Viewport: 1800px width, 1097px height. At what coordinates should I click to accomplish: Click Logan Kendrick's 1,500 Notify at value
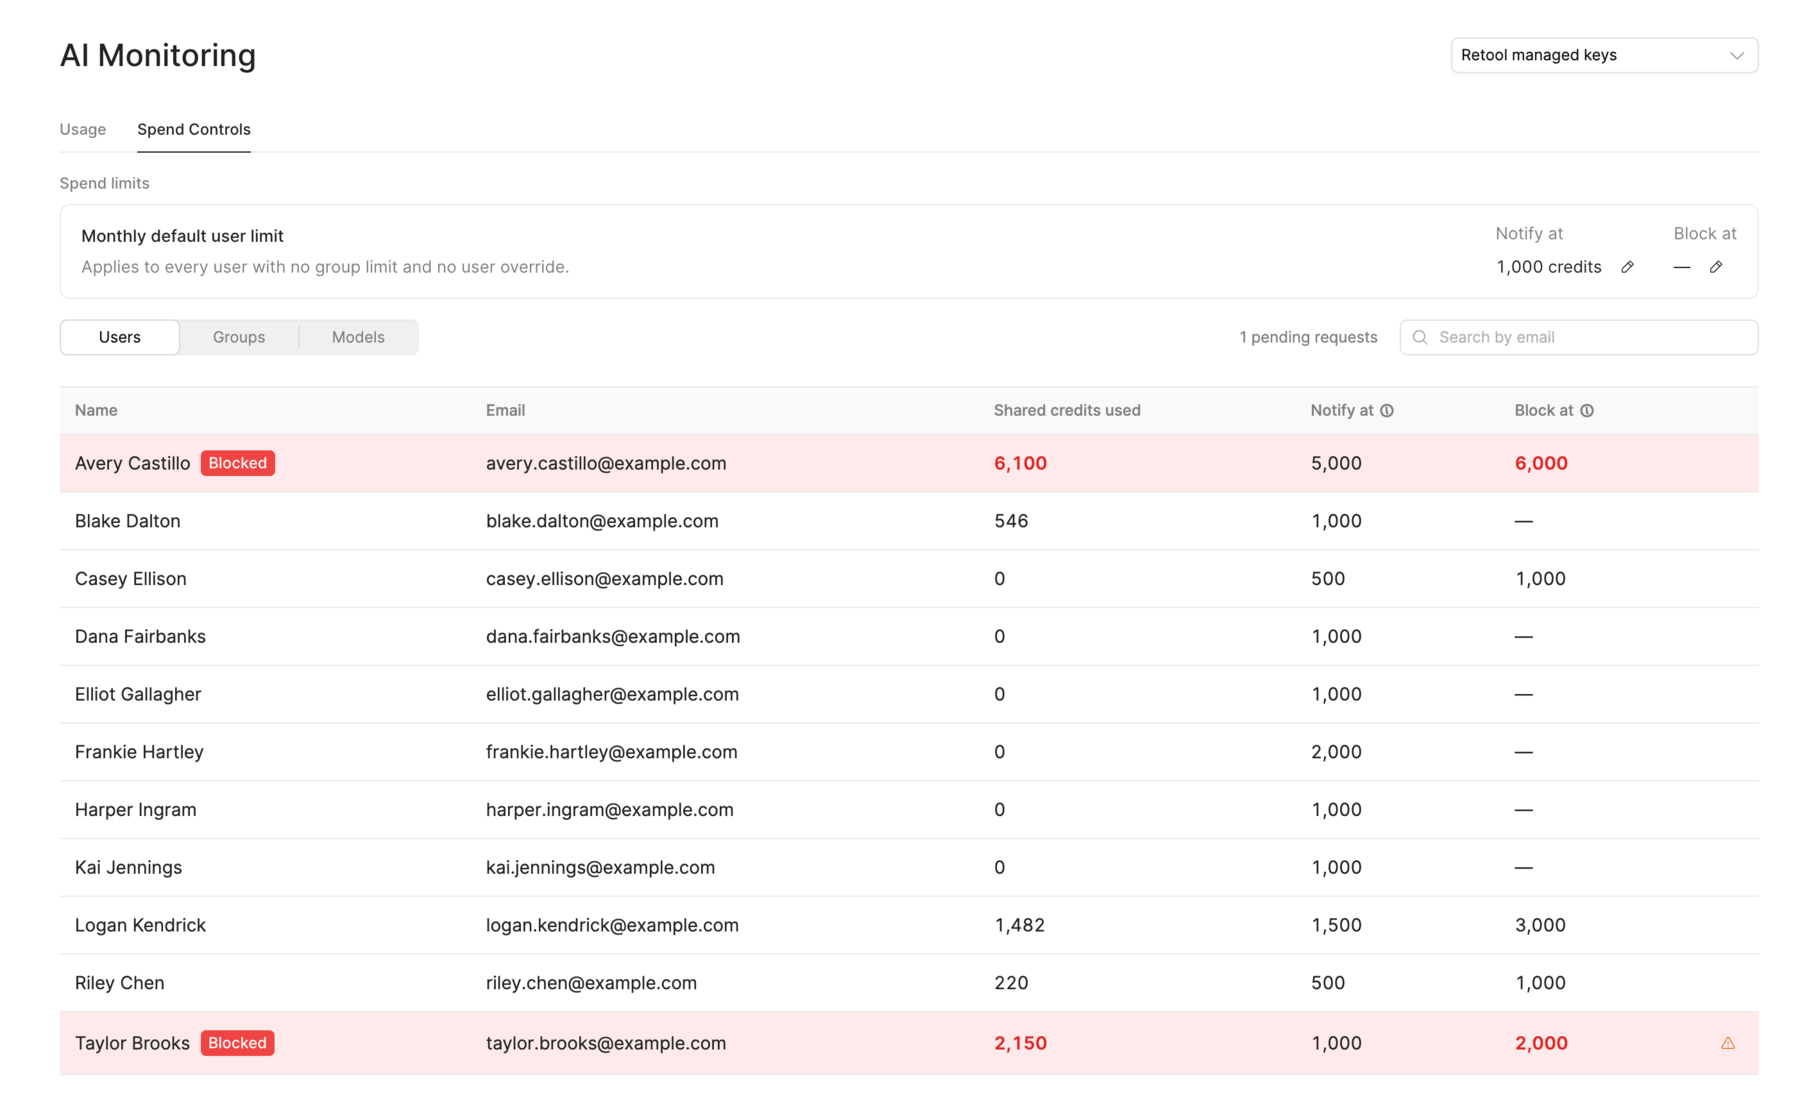[x=1336, y=925]
